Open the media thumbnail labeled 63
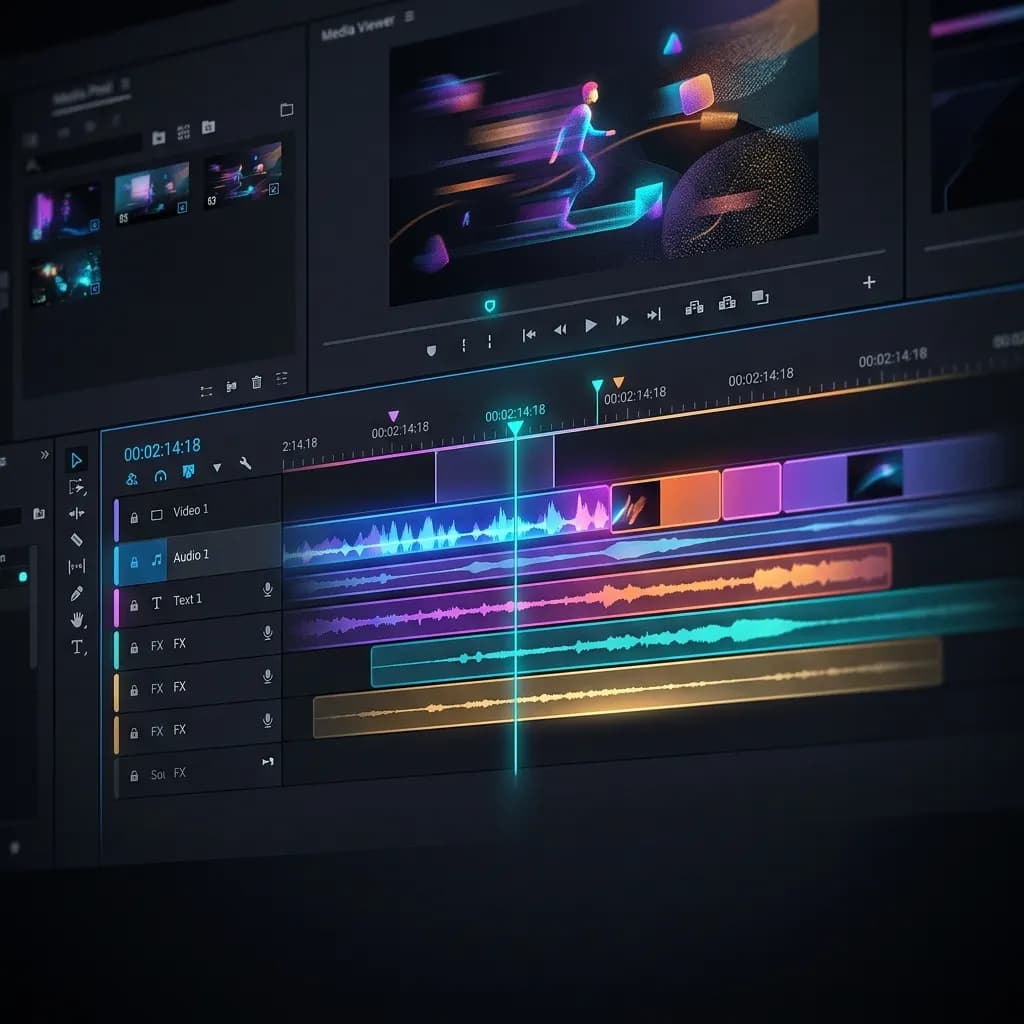This screenshot has width=1024, height=1024. pos(244,176)
